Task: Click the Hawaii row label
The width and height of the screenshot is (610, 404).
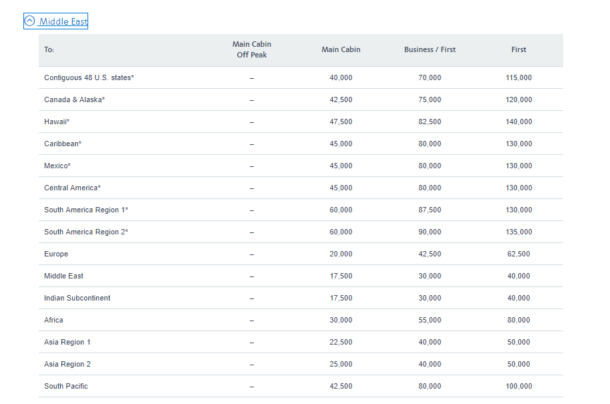Action: click(x=56, y=122)
